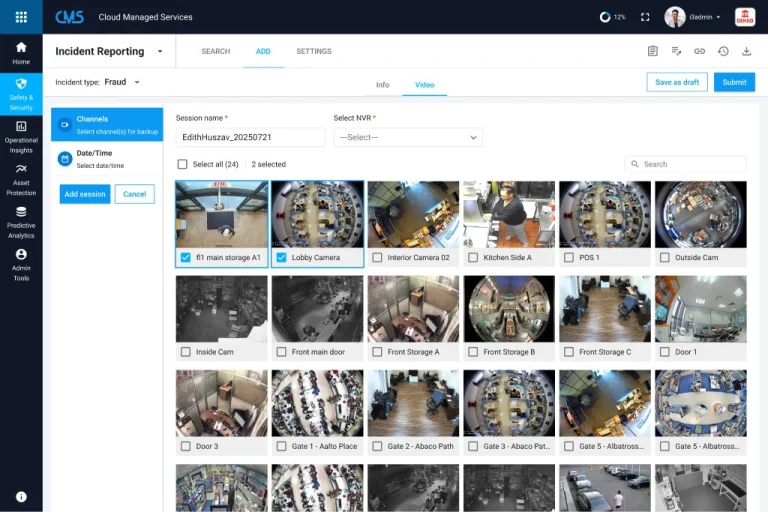This screenshot has height=512, width=768.
Task: Open Predictive Analytics in sidebar
Action: (x=21, y=220)
